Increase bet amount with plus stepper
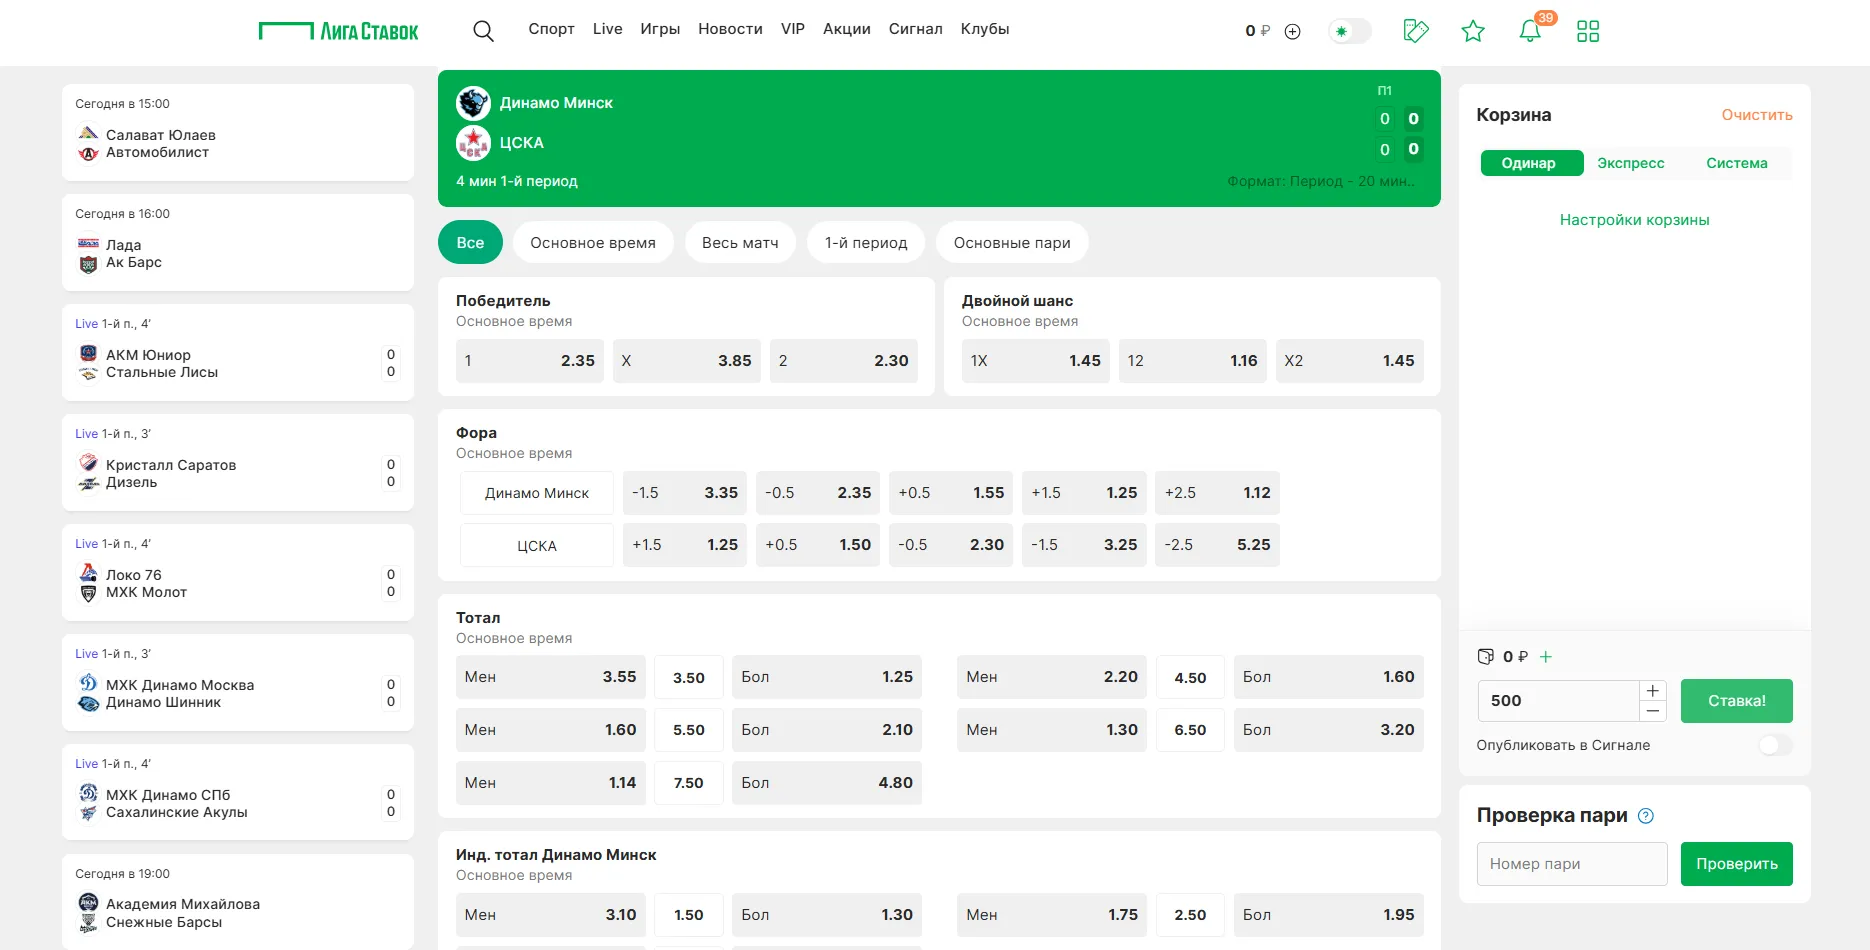The image size is (1870, 950). pyautogui.click(x=1653, y=691)
